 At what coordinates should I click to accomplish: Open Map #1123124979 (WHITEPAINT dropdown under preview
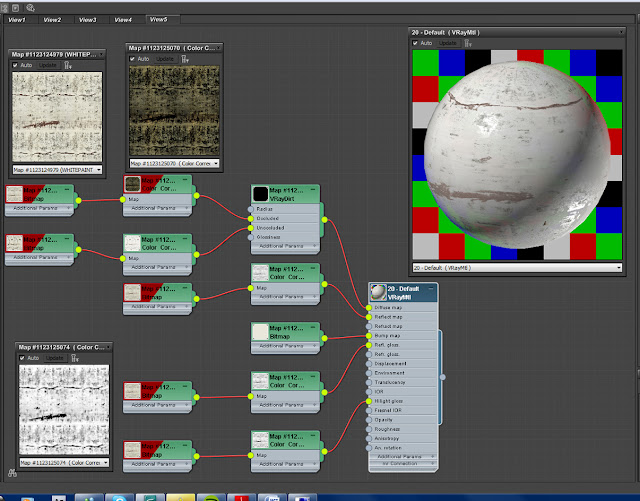click(57, 169)
